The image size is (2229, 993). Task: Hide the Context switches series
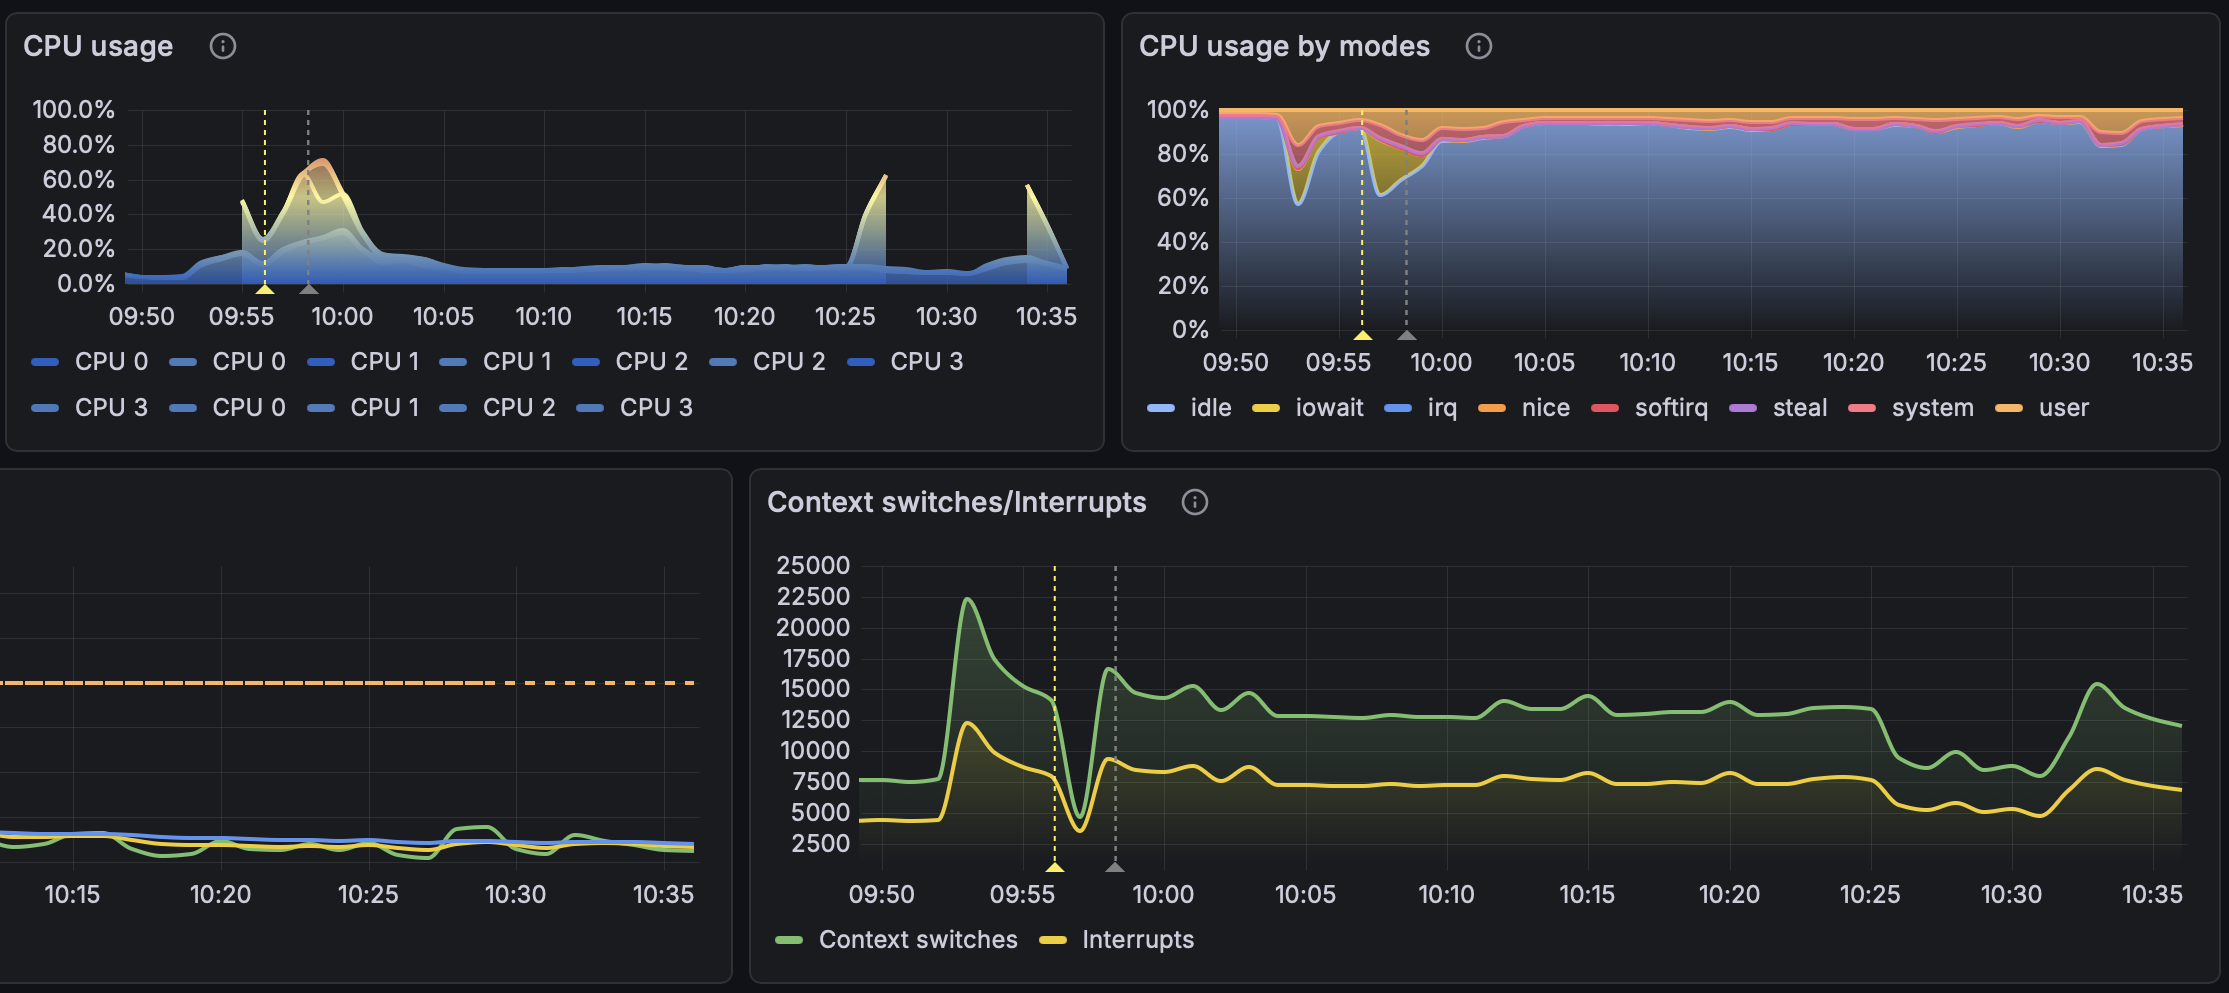click(x=917, y=939)
